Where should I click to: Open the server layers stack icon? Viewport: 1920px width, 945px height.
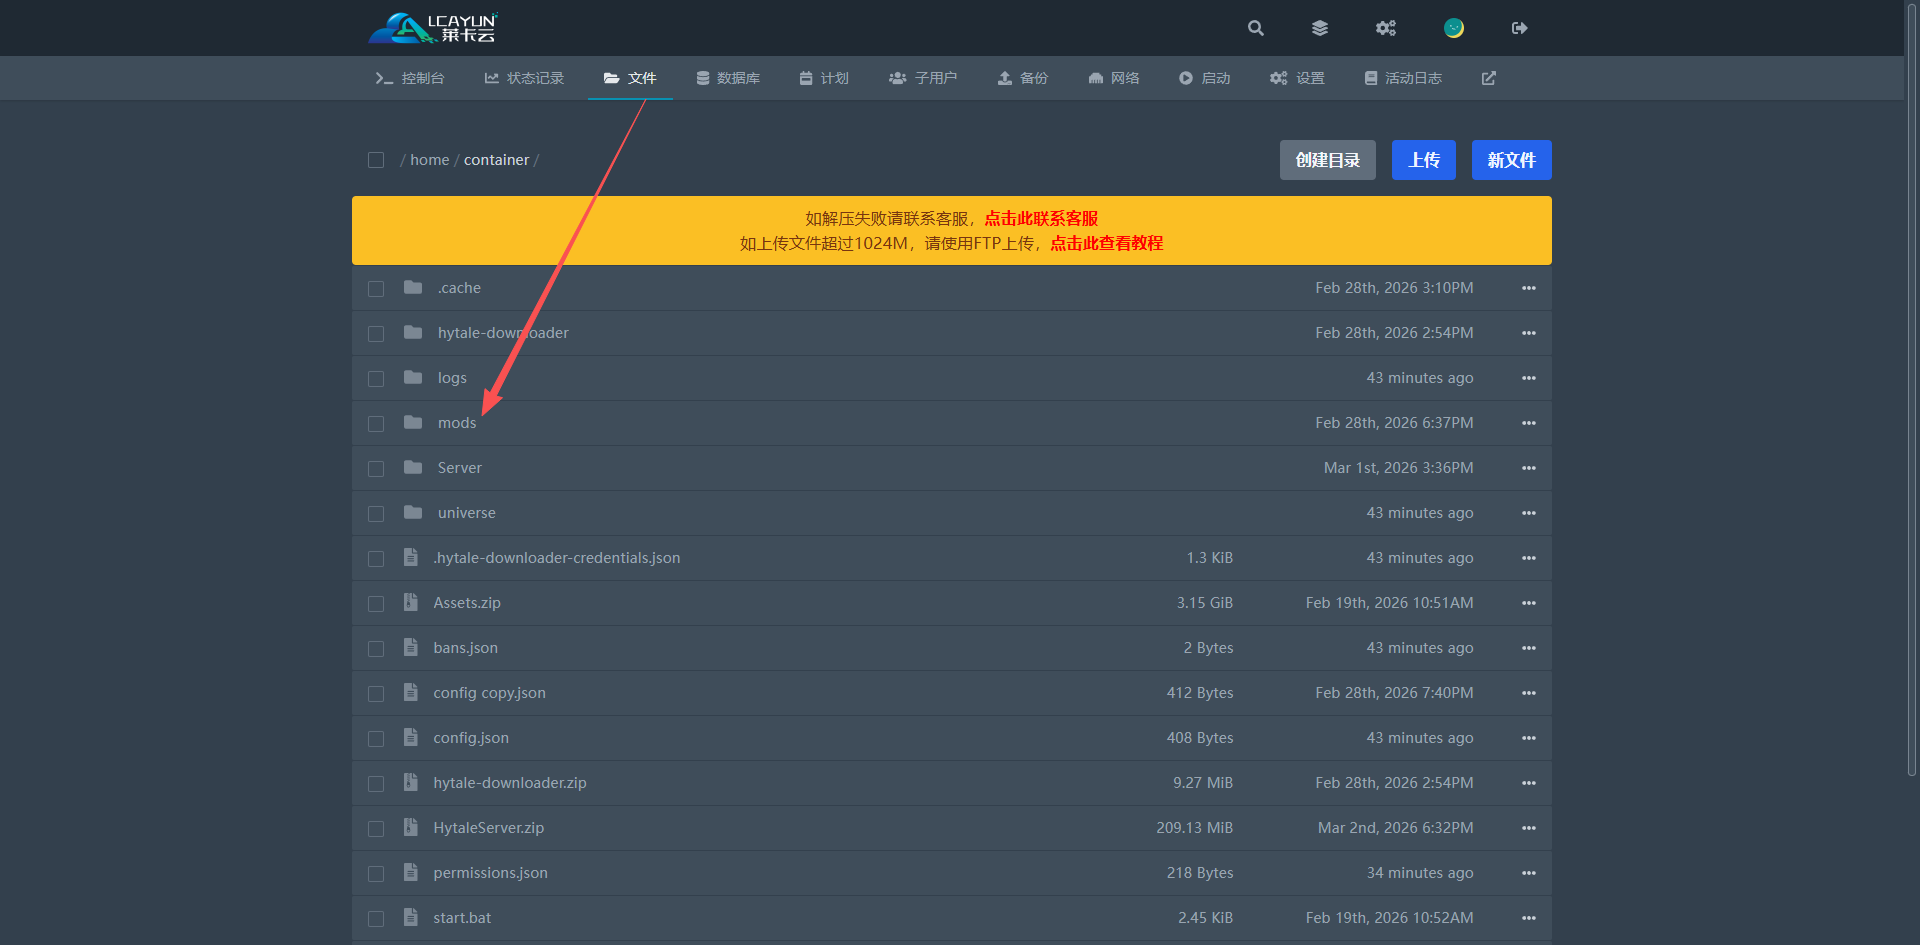[1320, 28]
